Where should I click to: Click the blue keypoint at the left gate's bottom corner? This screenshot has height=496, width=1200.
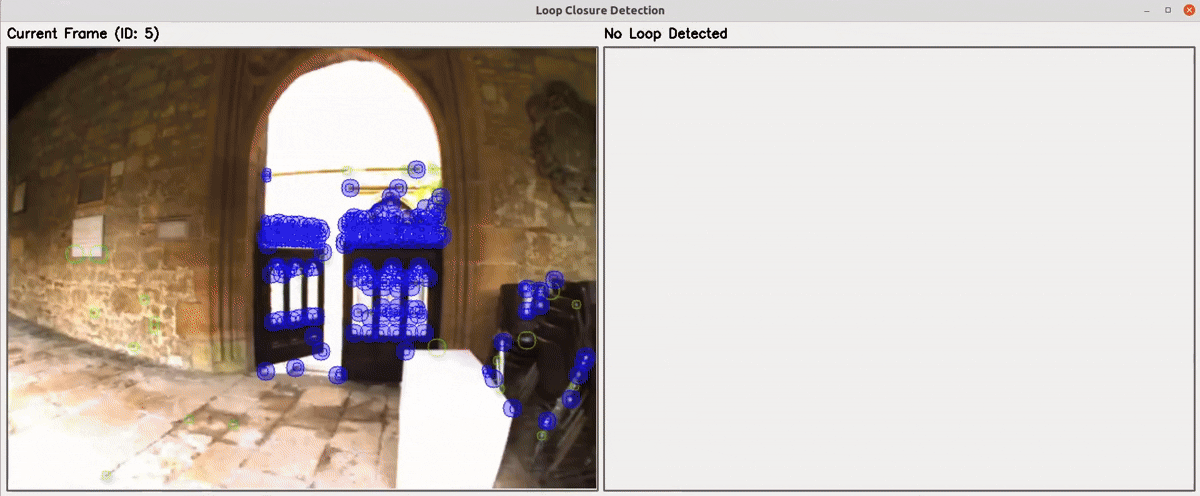pyautogui.click(x=265, y=371)
